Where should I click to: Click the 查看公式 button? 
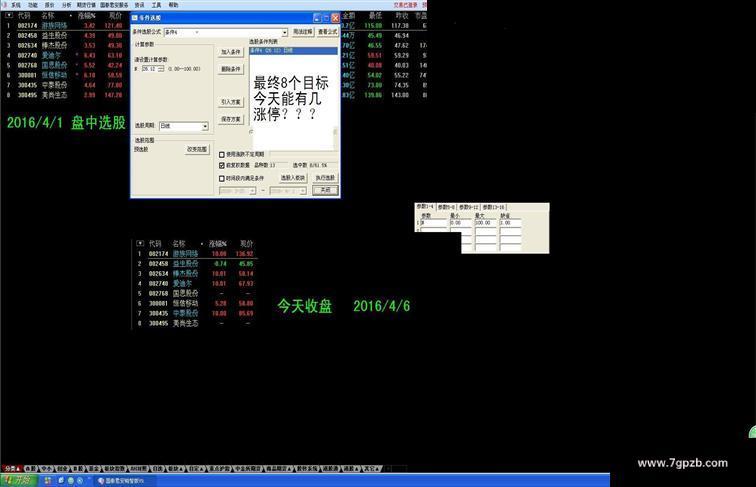click(x=328, y=32)
